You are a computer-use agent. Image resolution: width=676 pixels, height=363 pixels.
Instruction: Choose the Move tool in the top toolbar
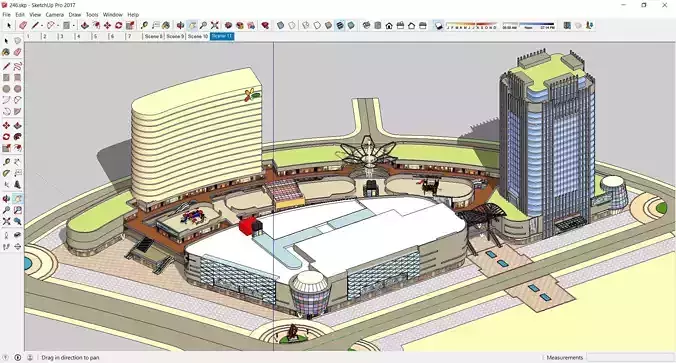tap(107, 25)
